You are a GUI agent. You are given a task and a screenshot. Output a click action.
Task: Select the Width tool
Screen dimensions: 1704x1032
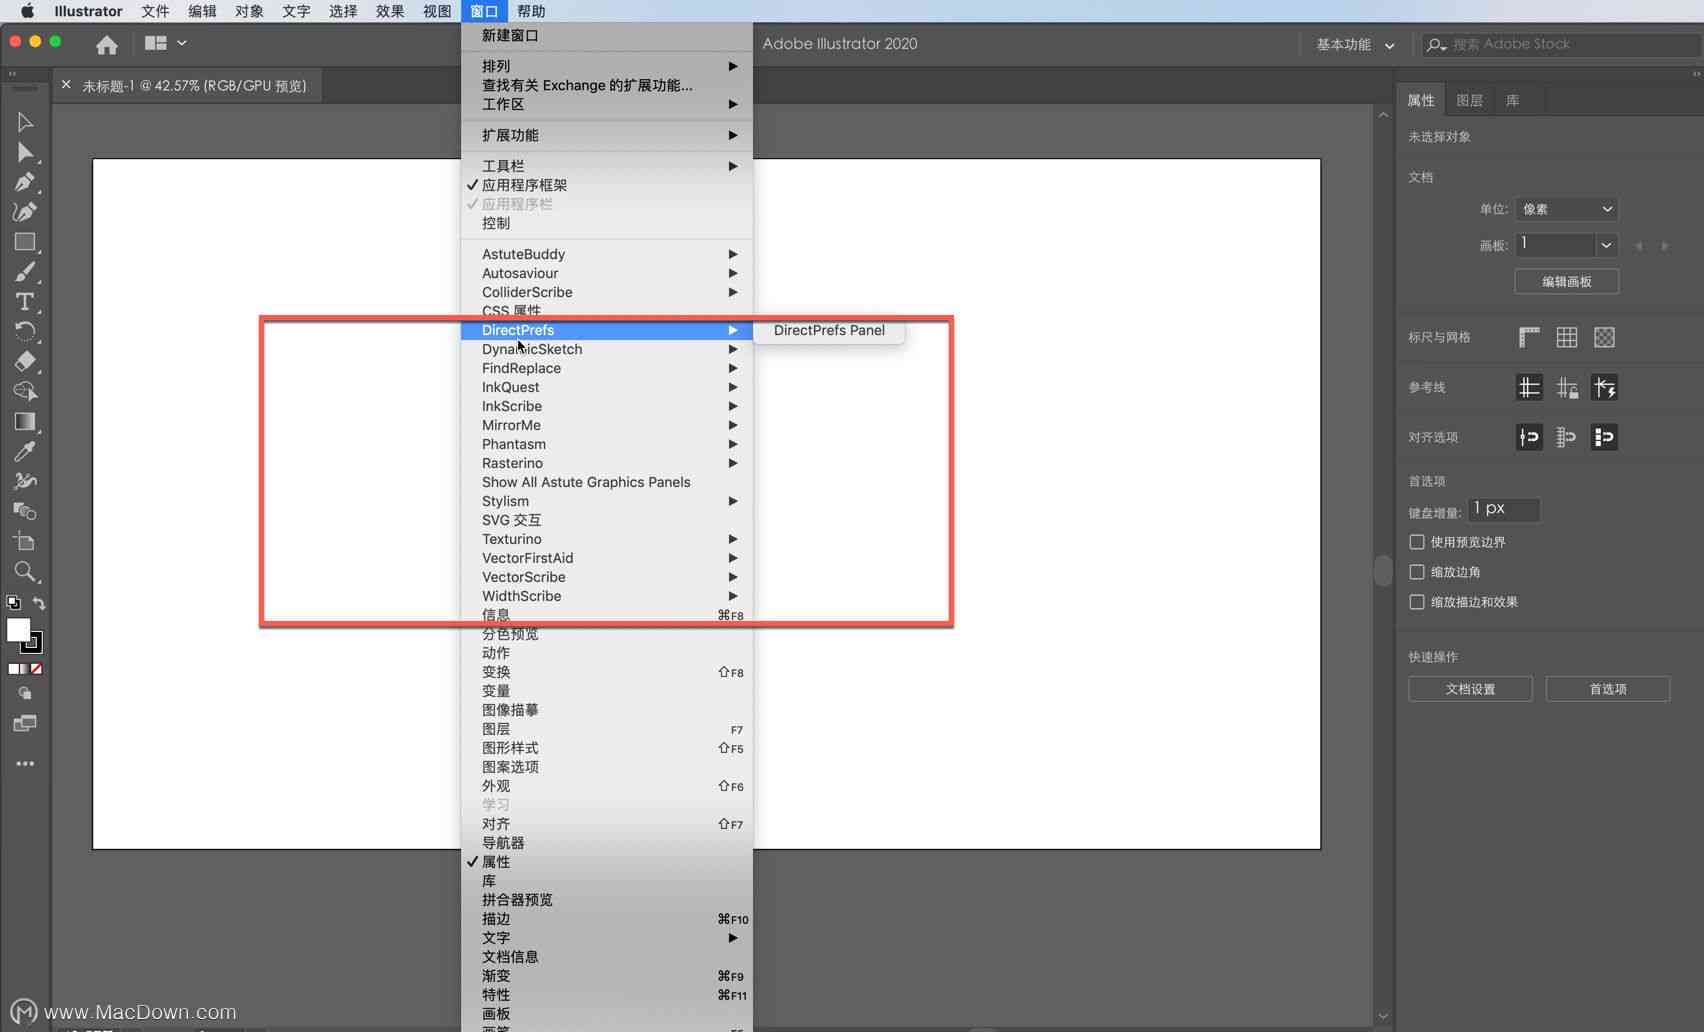point(25,482)
